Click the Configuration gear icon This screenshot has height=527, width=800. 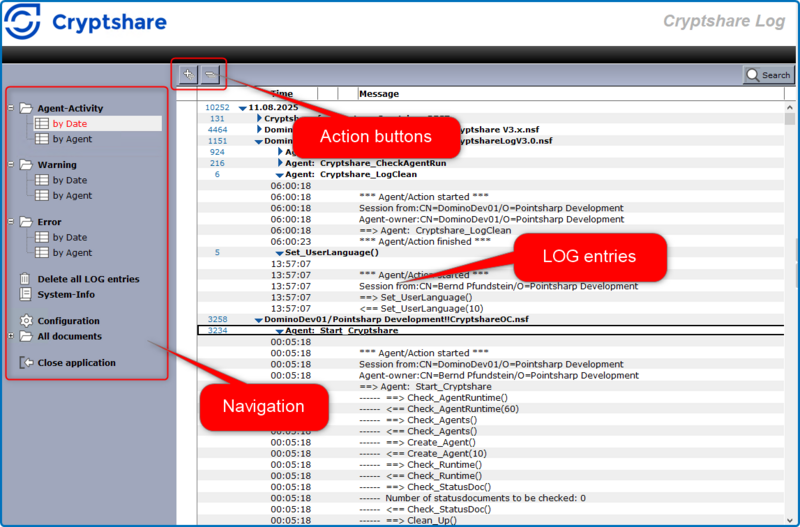click(x=27, y=321)
